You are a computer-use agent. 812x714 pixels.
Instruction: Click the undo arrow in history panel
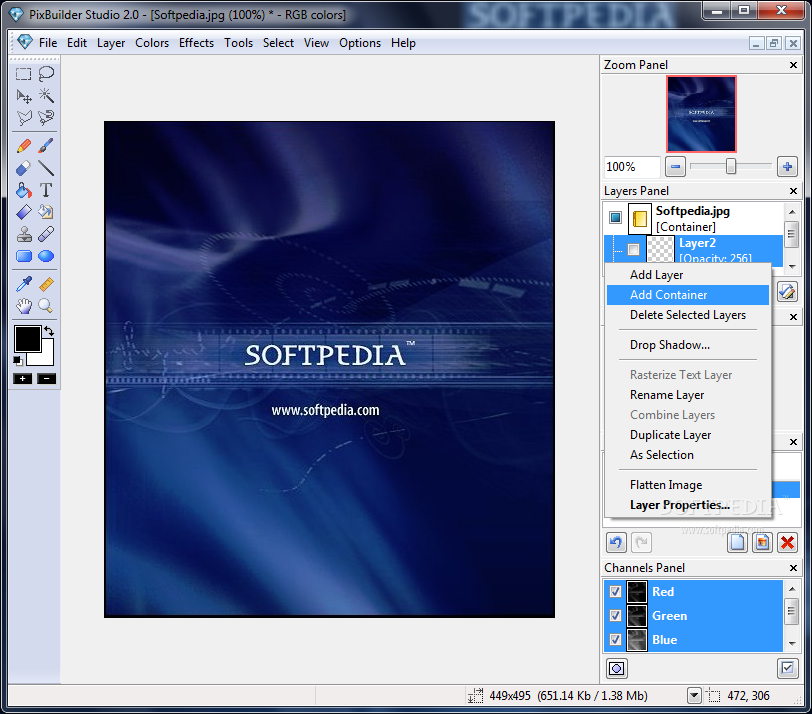[616, 543]
